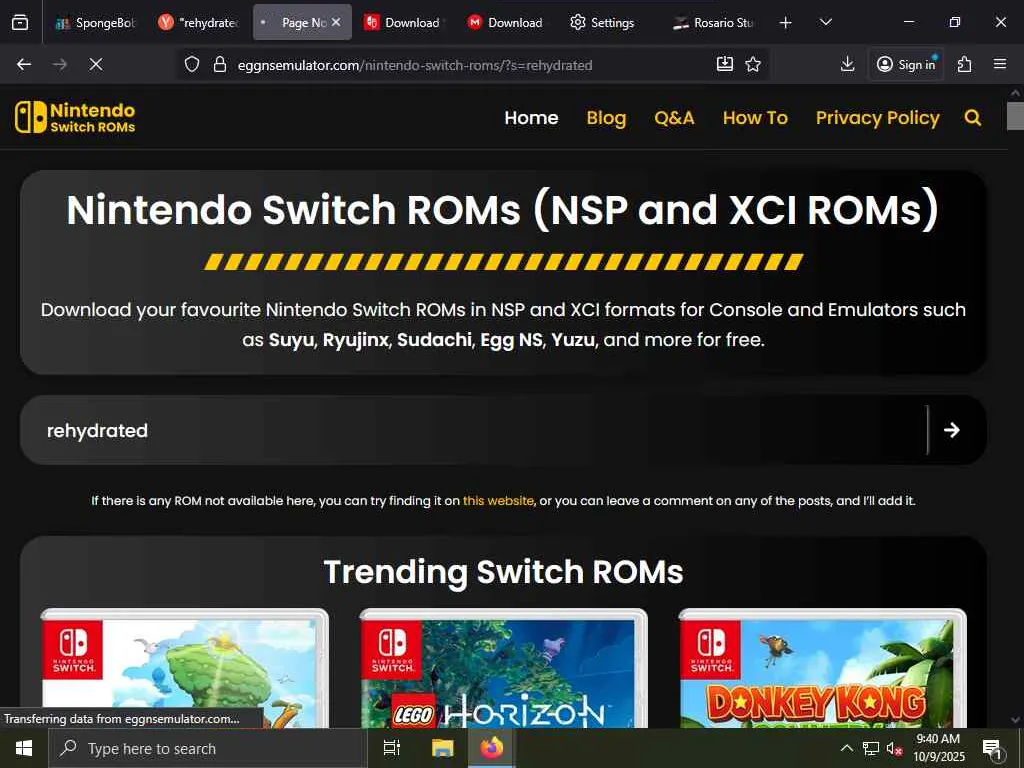Click the Nintendo Switch ROMs logo
The width and height of the screenshot is (1024, 768).
75,118
